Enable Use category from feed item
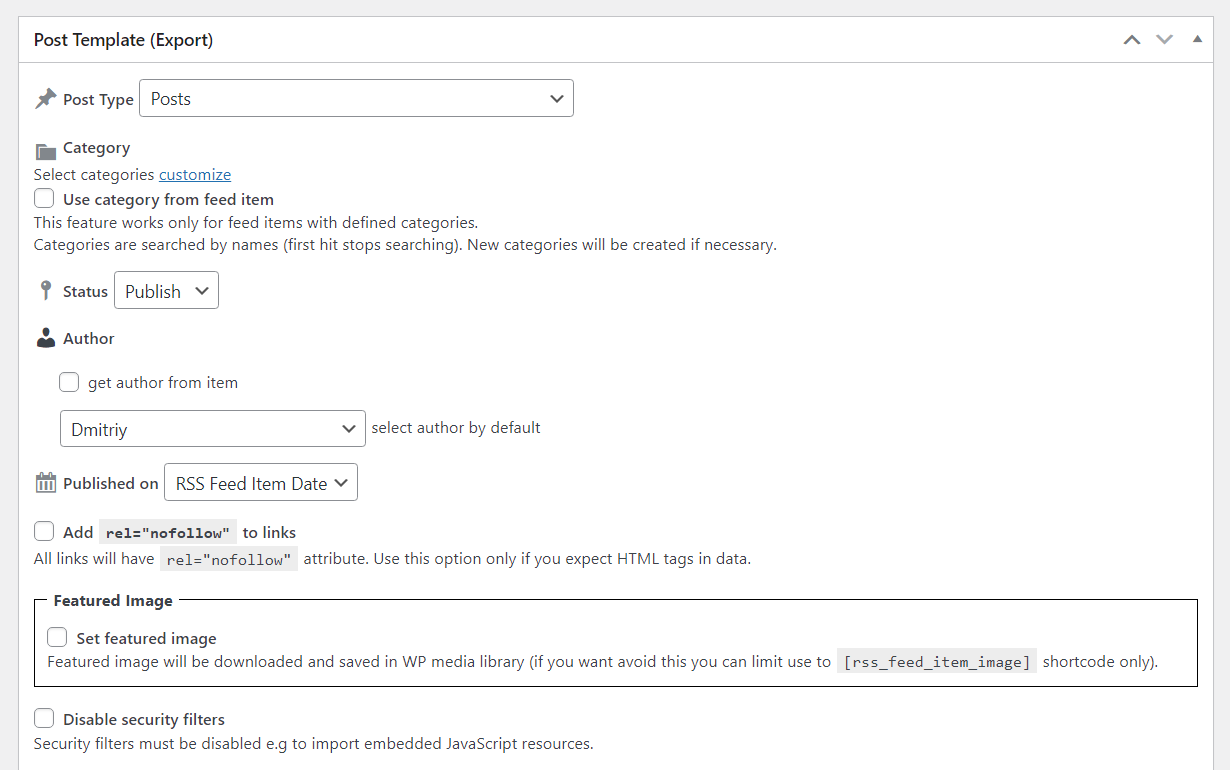This screenshot has height=770, width=1230. (44, 198)
